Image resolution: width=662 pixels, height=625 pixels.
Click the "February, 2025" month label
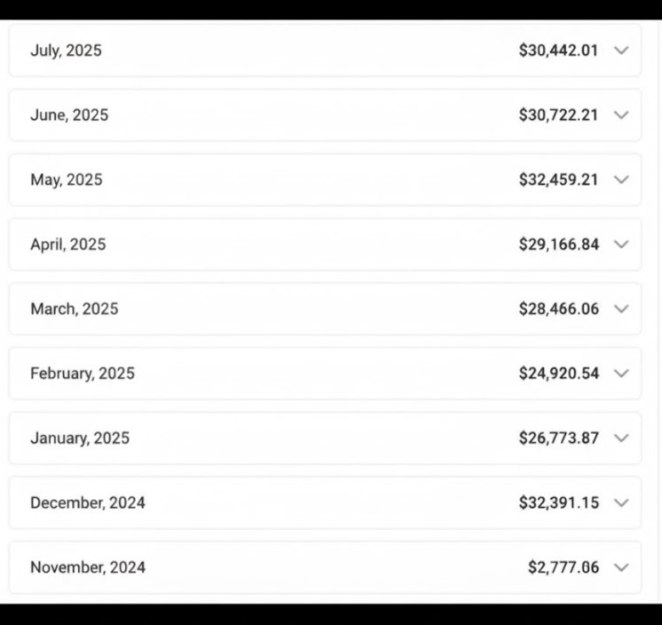pyautogui.click(x=82, y=373)
